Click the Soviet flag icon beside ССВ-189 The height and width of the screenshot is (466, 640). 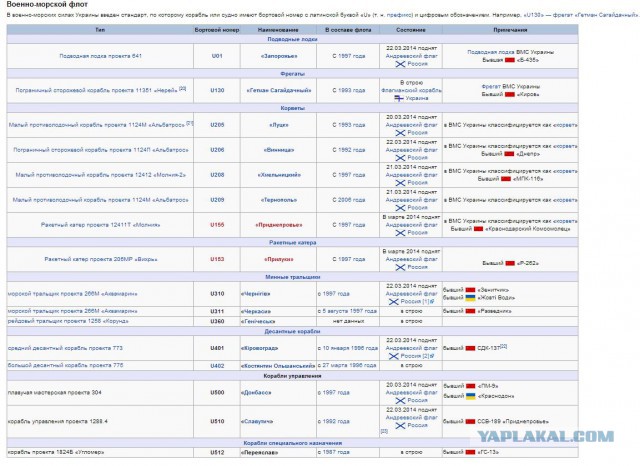point(470,422)
